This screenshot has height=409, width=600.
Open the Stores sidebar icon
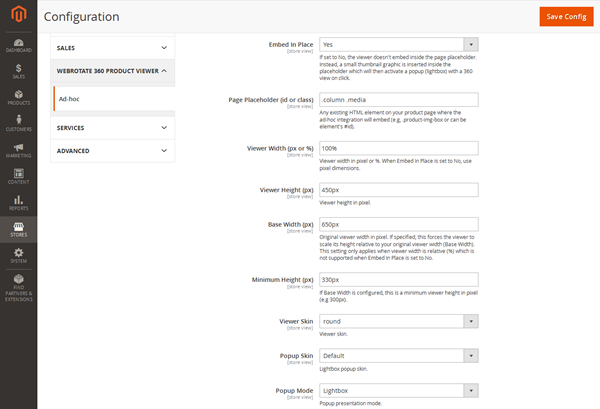click(x=18, y=230)
